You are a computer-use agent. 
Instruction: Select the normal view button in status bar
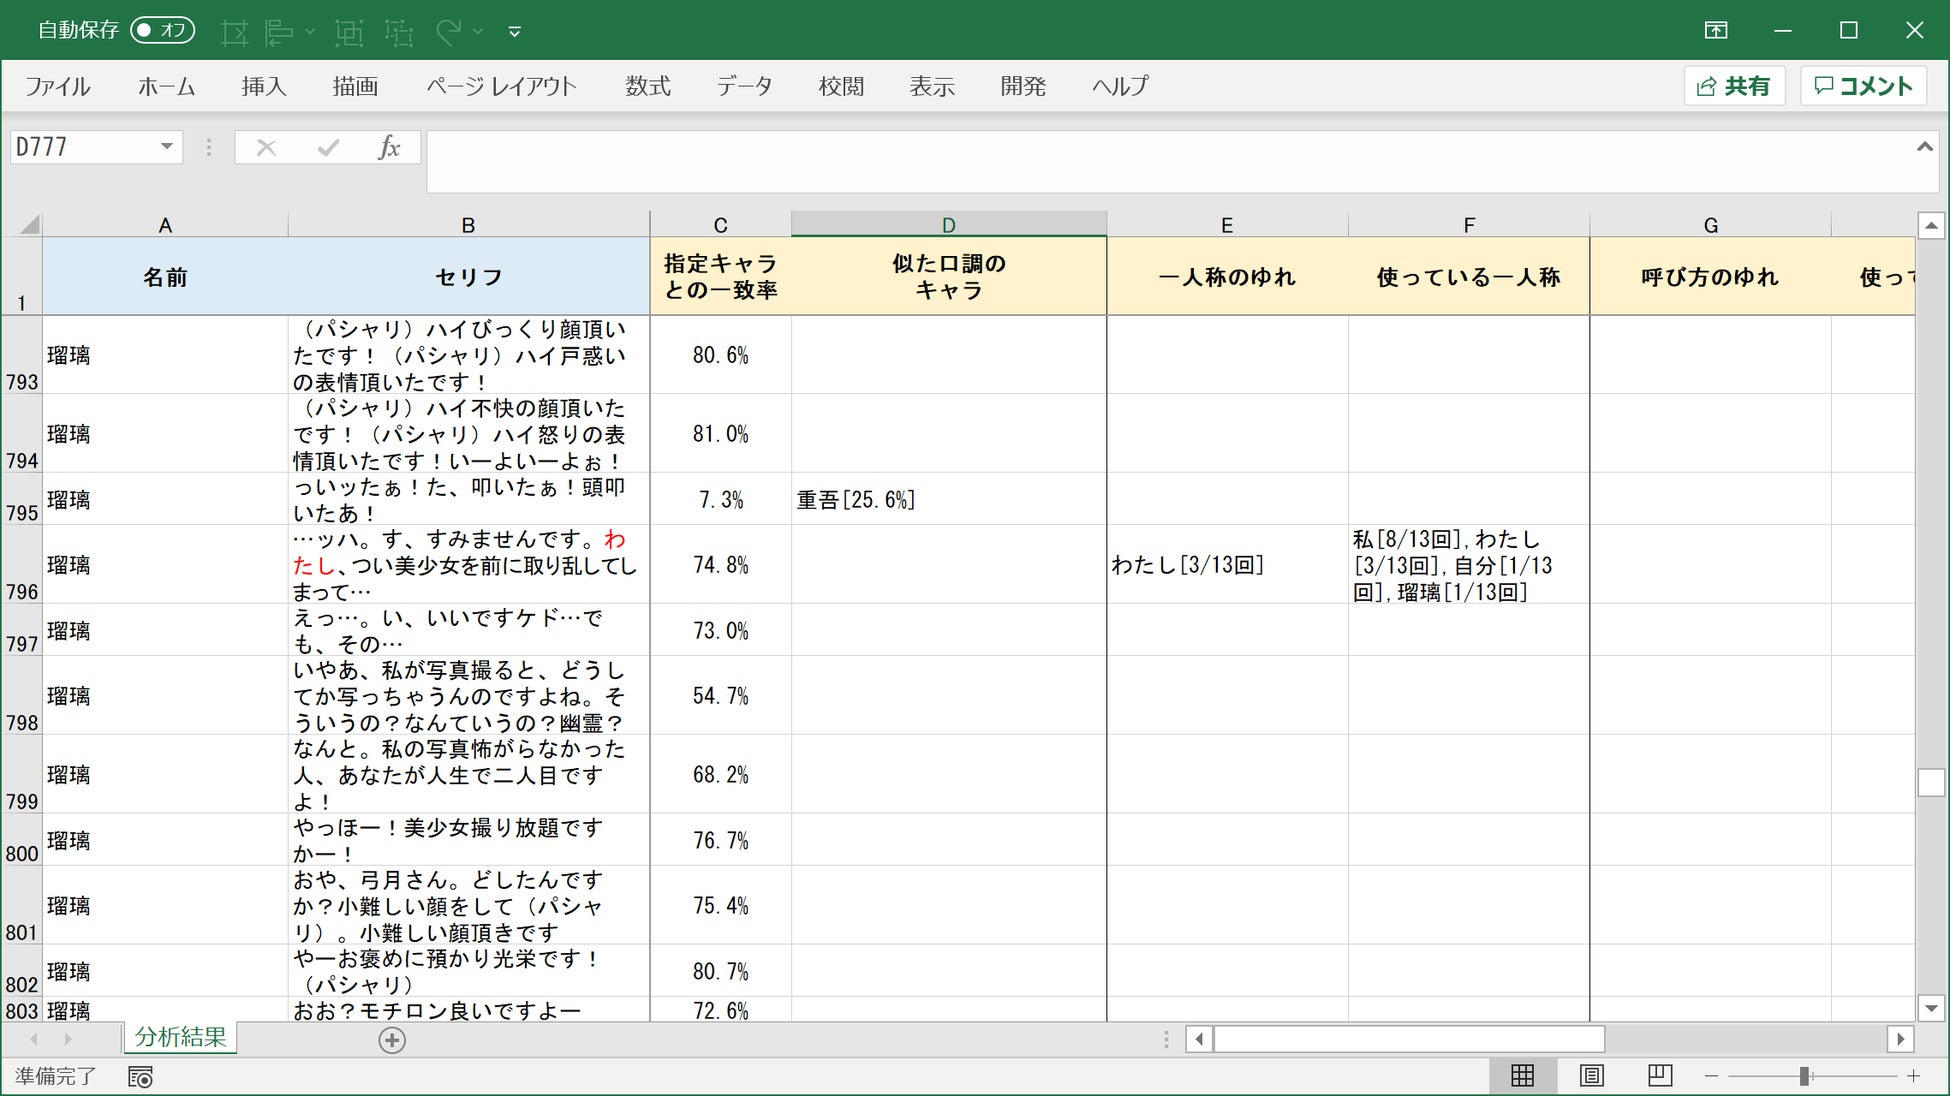(1522, 1076)
